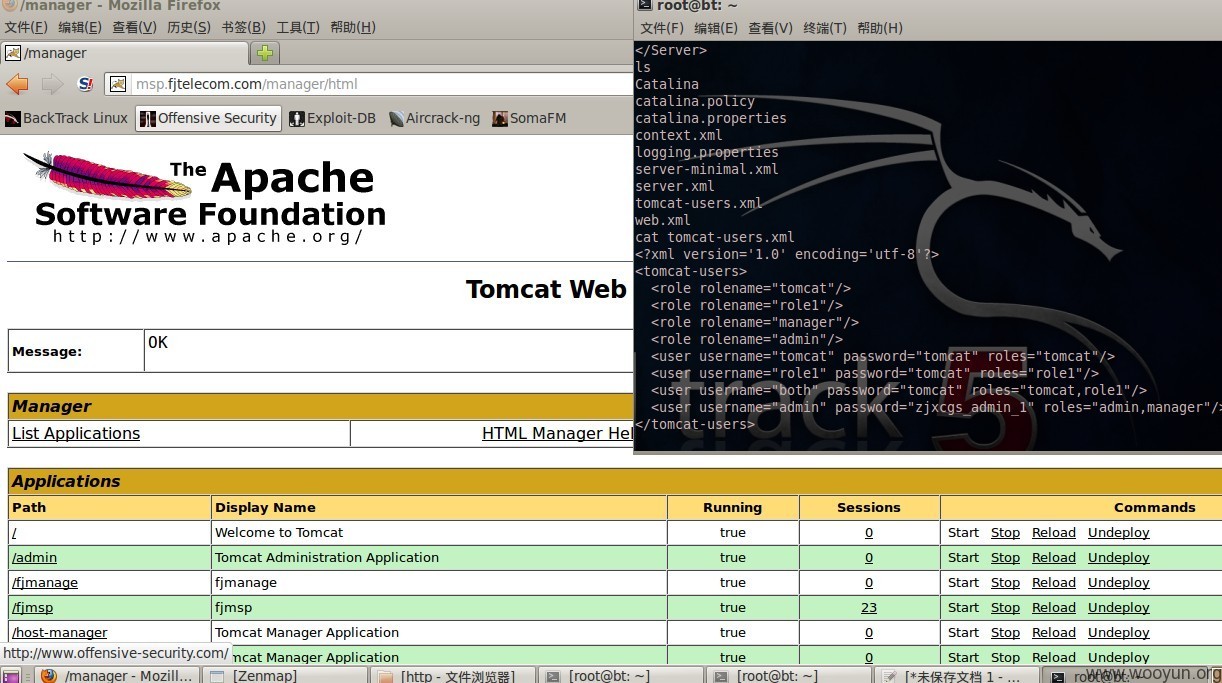Stop the /host-manager application
The width and height of the screenshot is (1222, 683).
point(1005,633)
